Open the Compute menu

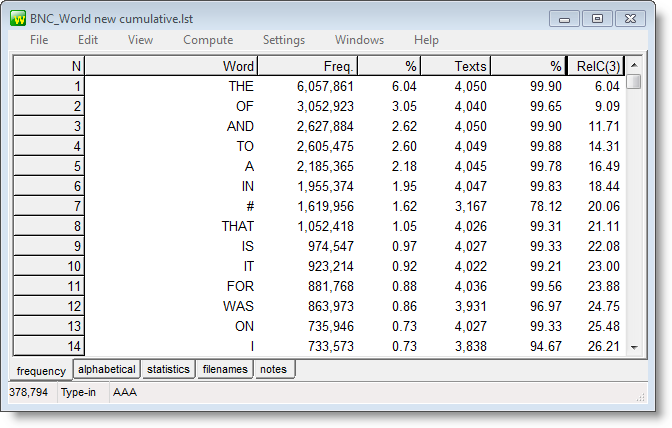(x=208, y=40)
